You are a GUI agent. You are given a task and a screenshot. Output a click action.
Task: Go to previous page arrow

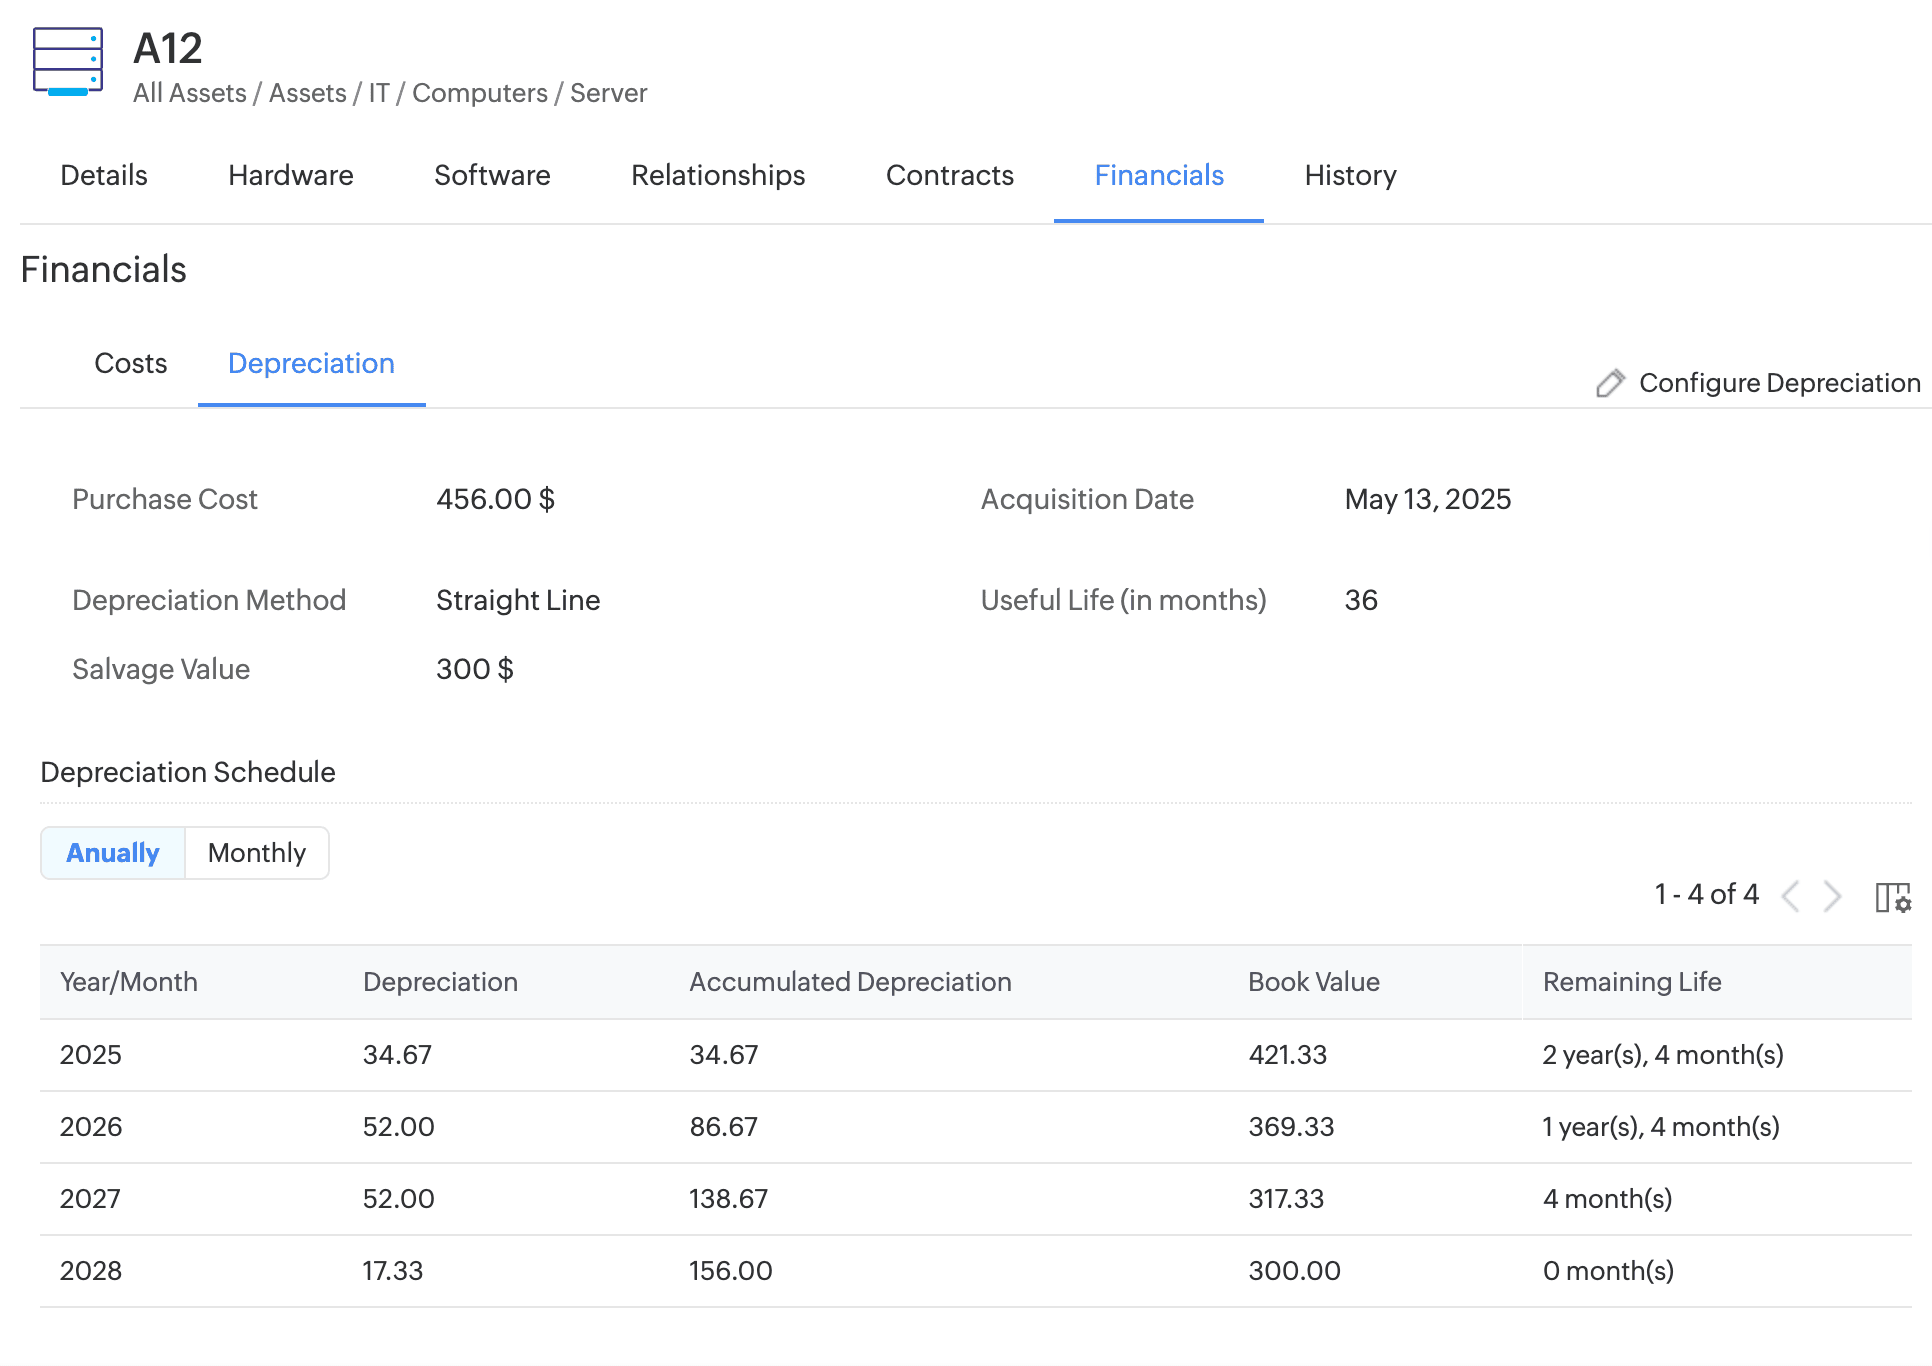[x=1791, y=896]
